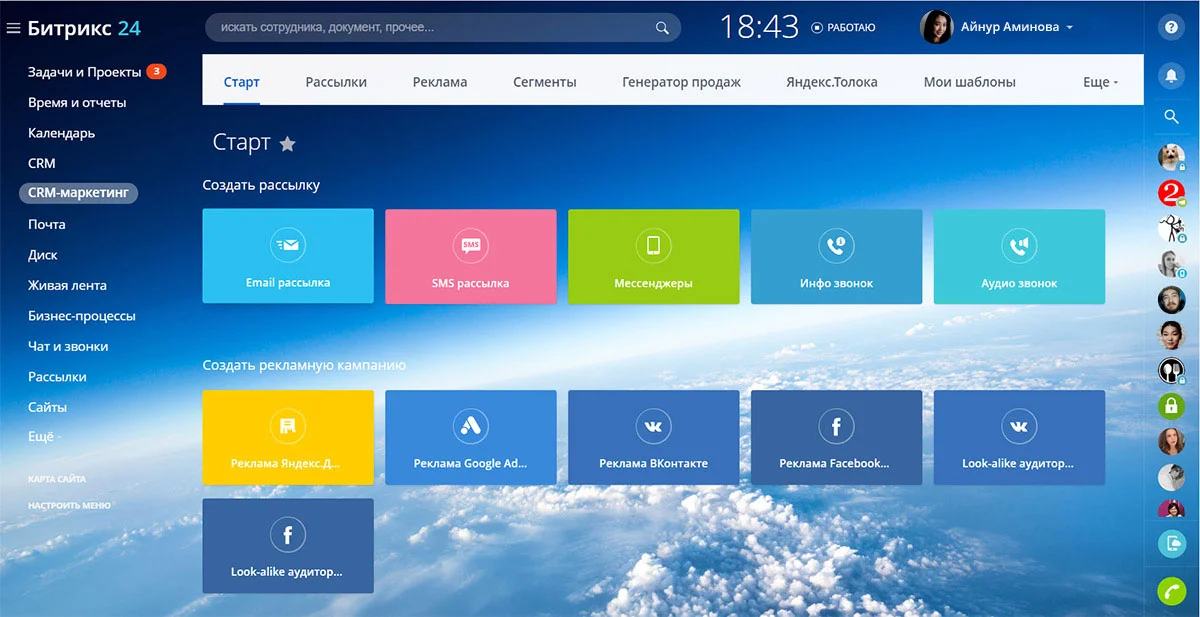Collapse the left menu with hamburger icon

coord(13,28)
